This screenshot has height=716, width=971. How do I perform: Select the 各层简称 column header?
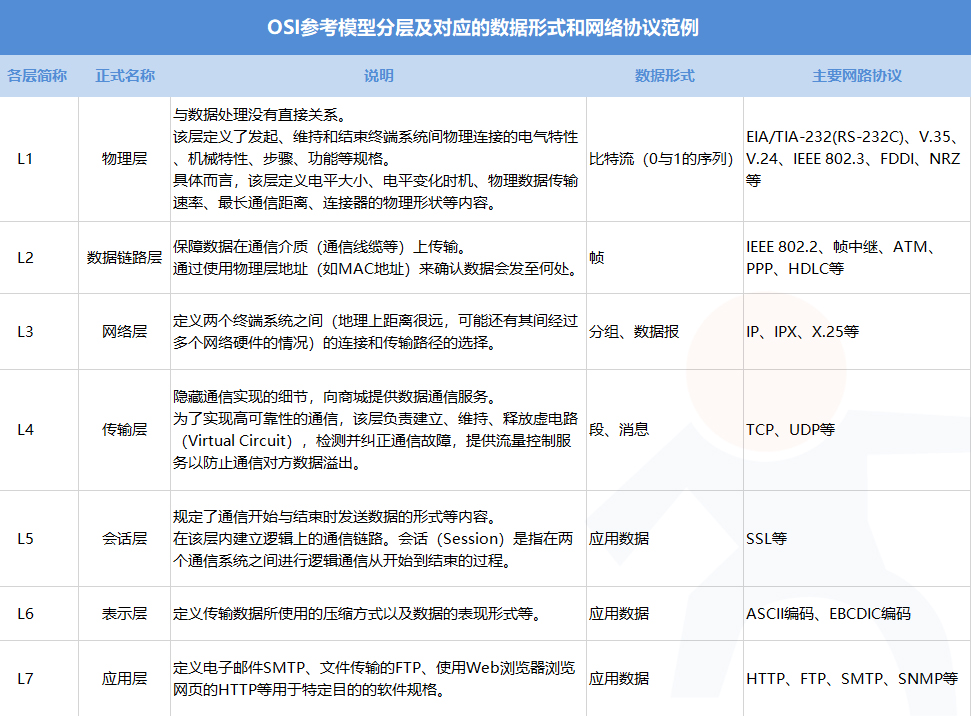39,75
